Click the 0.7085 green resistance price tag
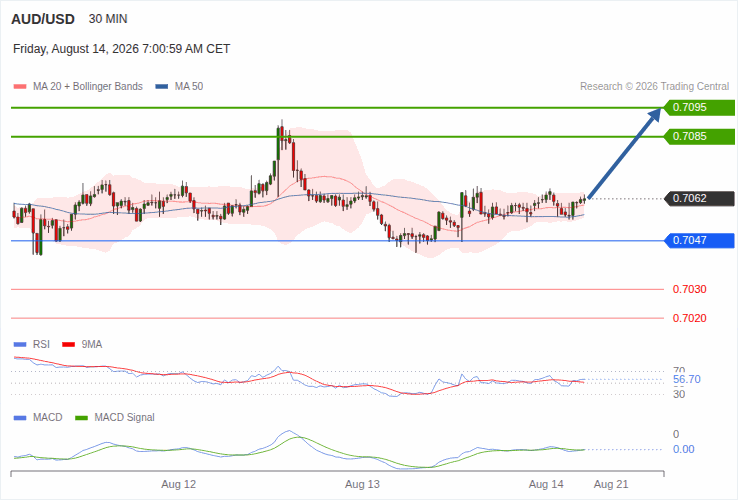The width and height of the screenshot is (738, 500). [699, 137]
